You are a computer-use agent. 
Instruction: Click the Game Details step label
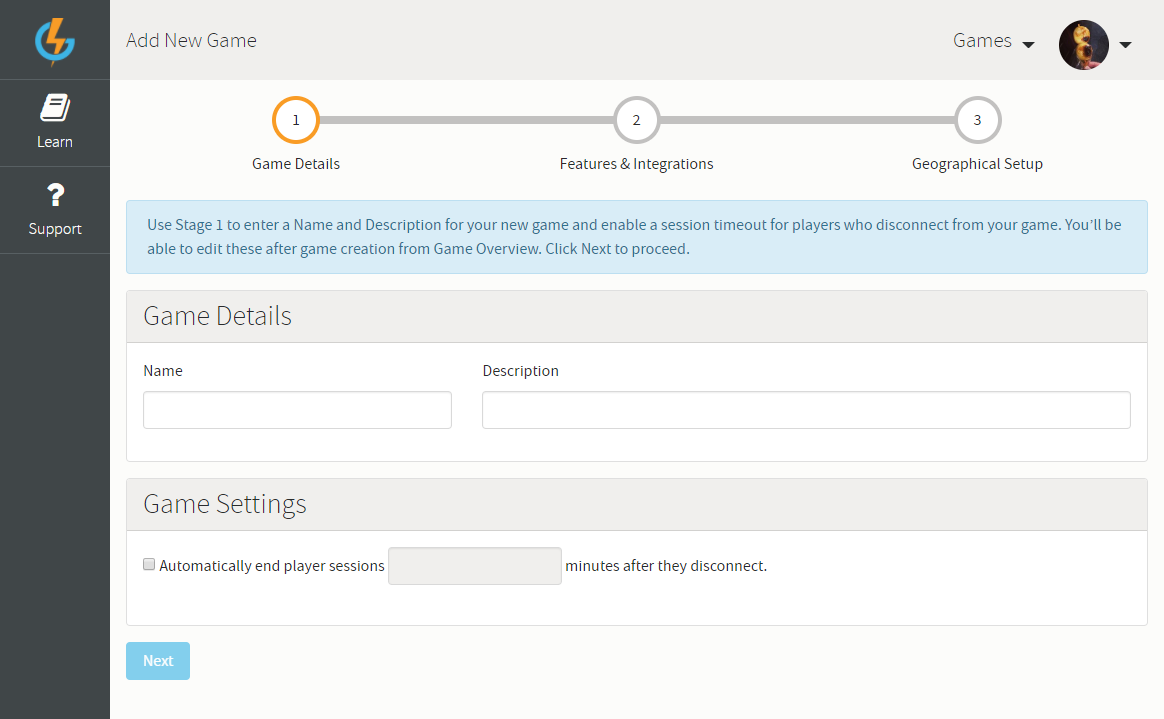click(x=295, y=164)
